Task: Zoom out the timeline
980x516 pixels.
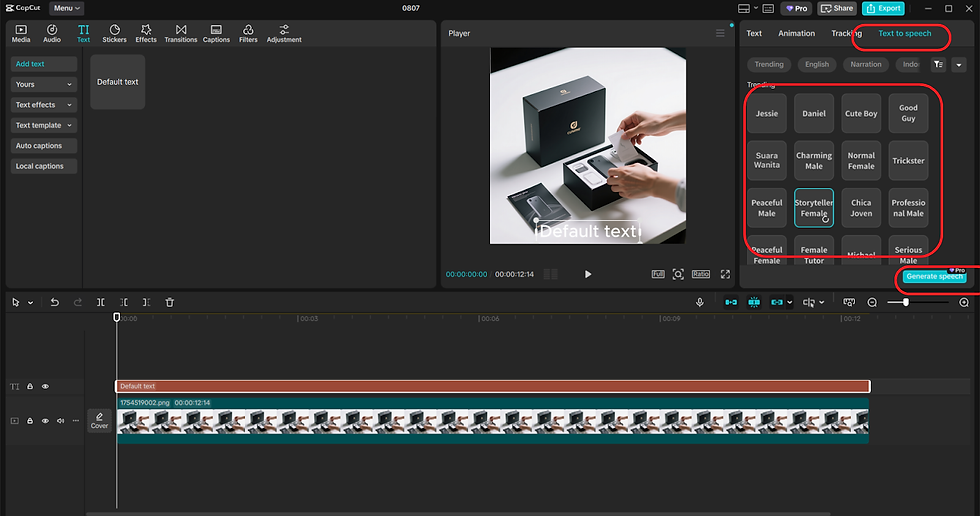Action: [x=872, y=302]
